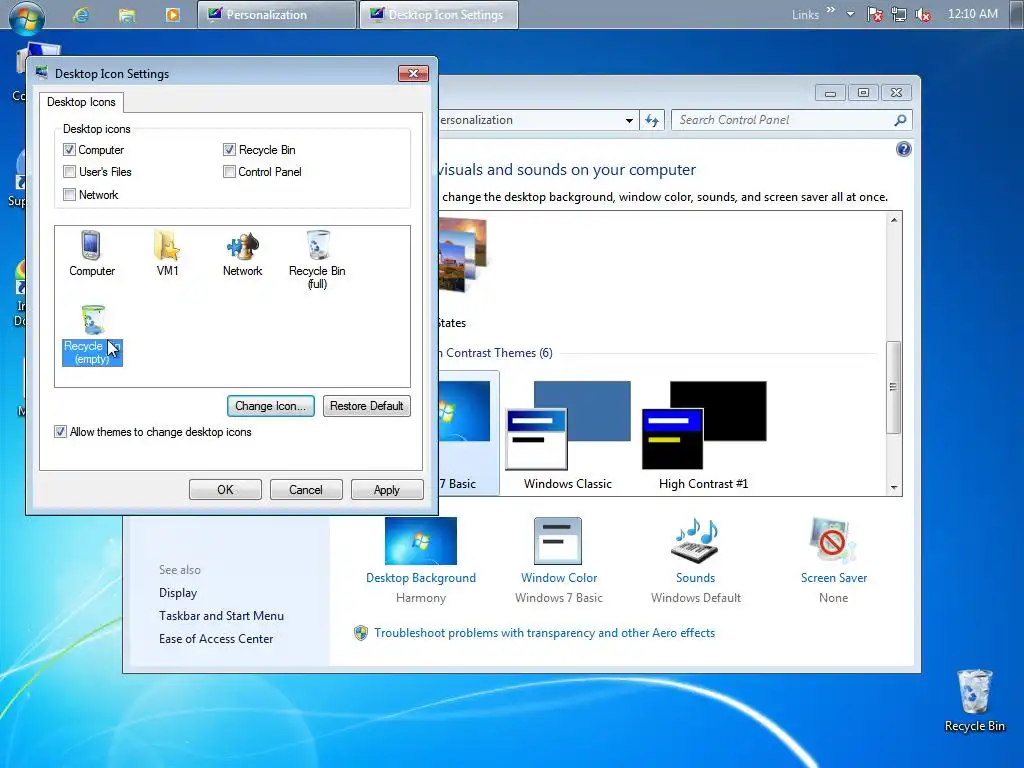Click the theme list scroll down arrow

(x=893, y=487)
